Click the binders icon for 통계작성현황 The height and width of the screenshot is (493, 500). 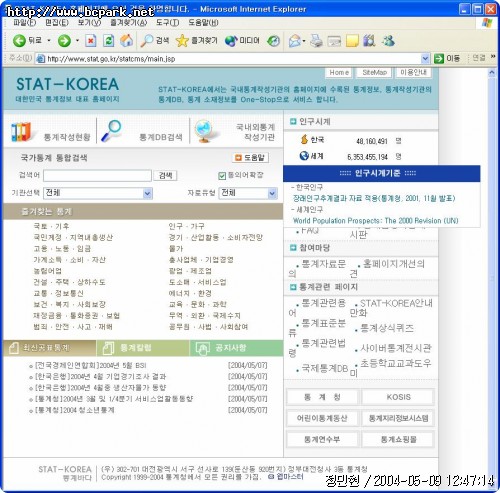pyautogui.click(x=21, y=132)
